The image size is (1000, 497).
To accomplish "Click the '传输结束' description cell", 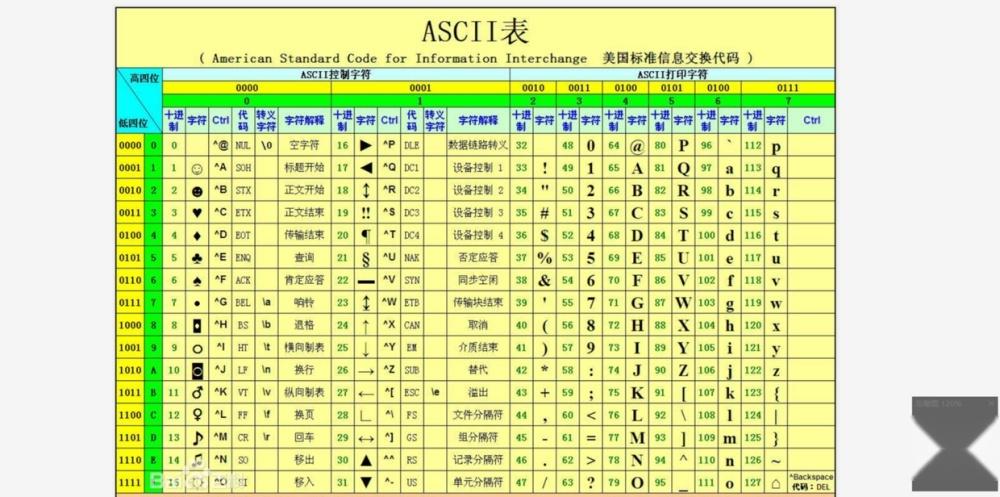I will click(x=304, y=235).
